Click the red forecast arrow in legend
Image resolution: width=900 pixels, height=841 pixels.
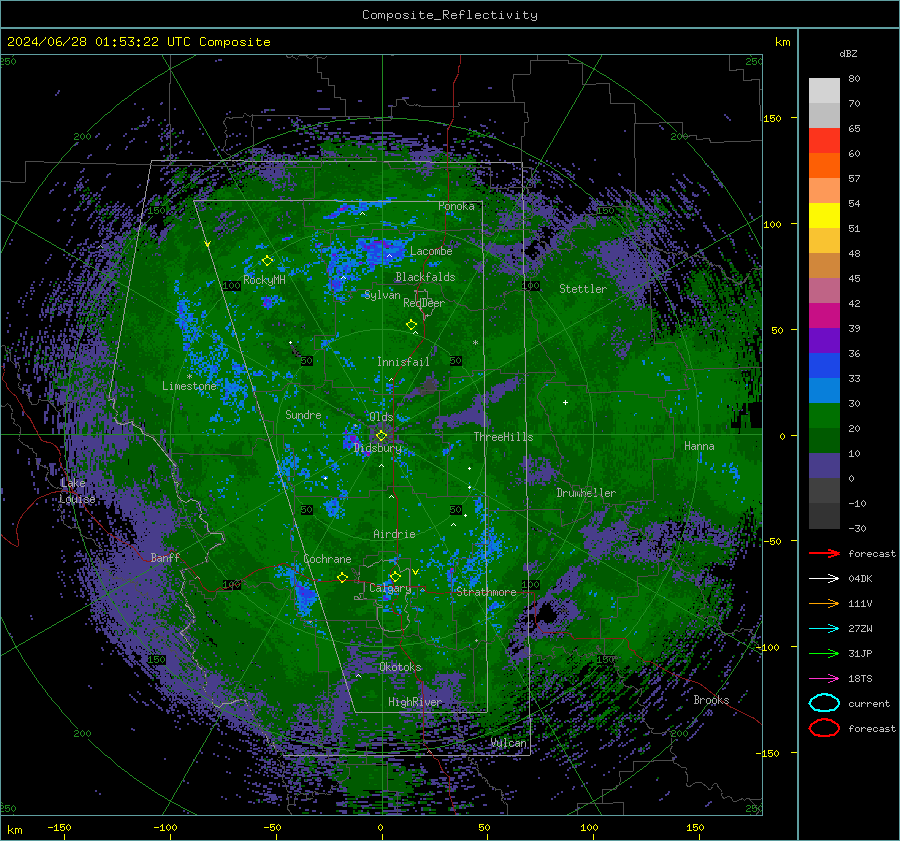(824, 553)
